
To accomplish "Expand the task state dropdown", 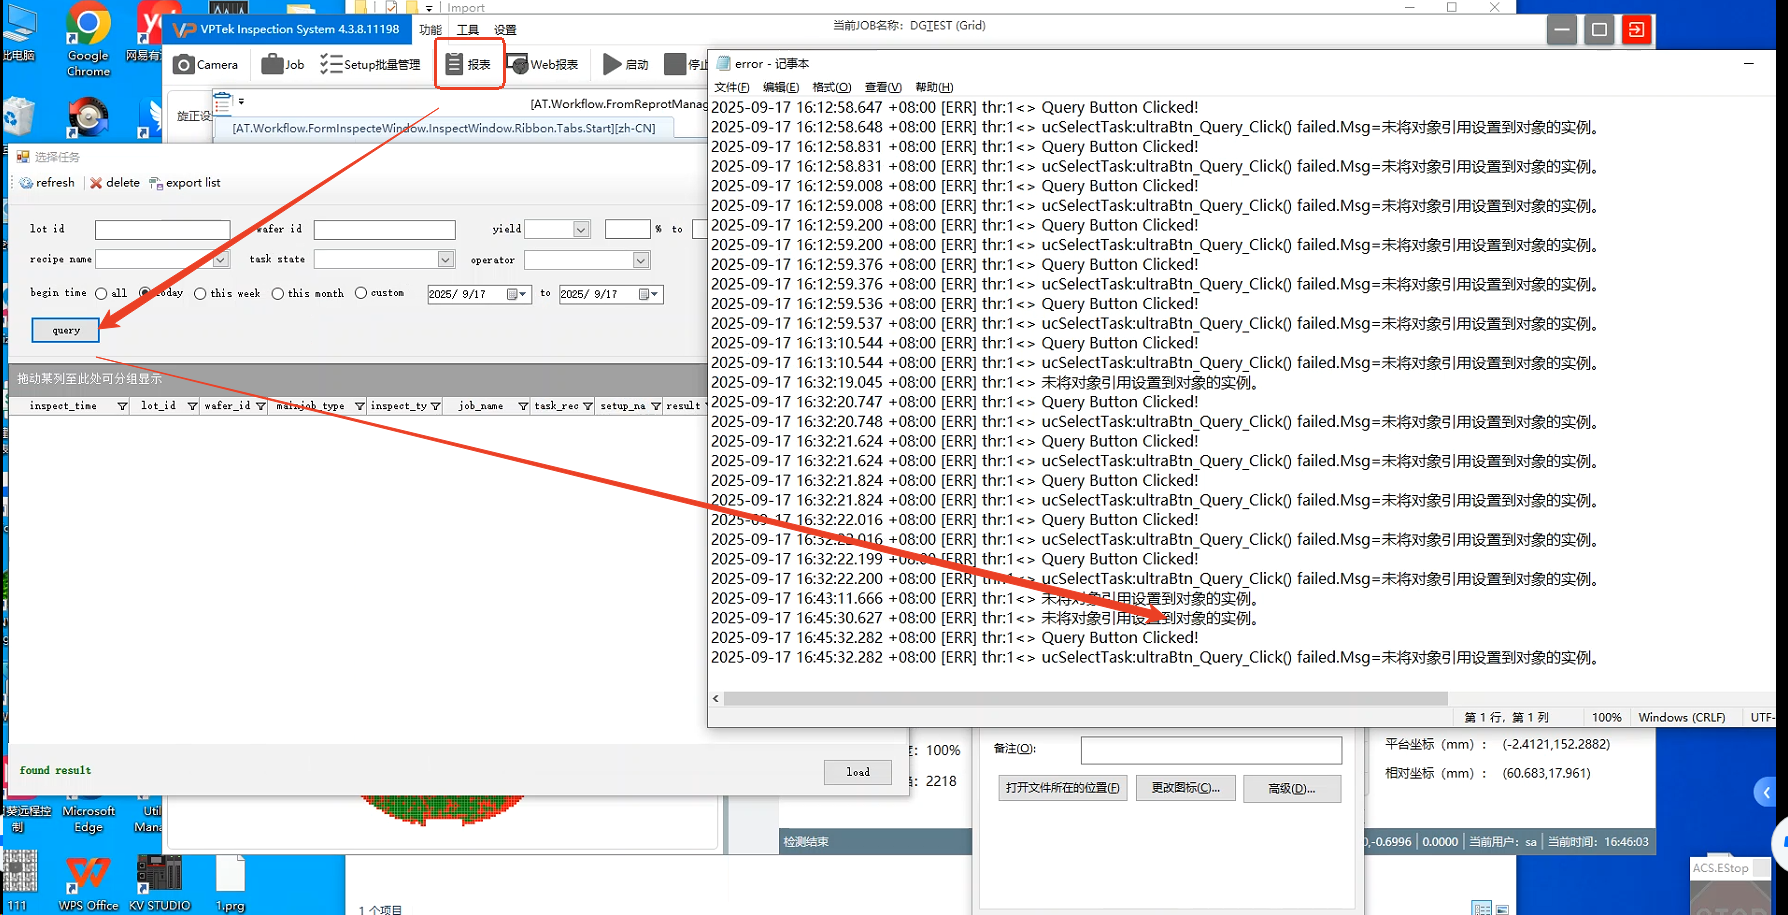I will [445, 260].
